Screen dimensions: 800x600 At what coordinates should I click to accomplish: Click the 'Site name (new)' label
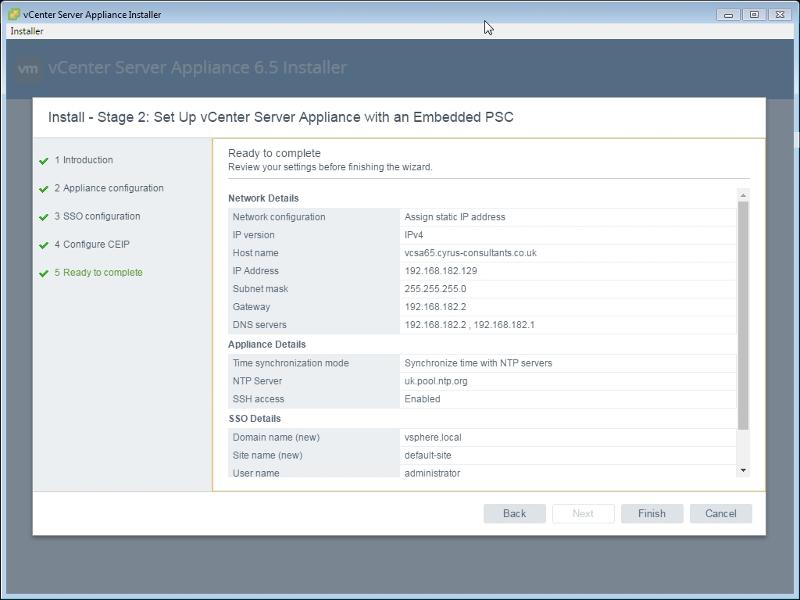click(267, 455)
